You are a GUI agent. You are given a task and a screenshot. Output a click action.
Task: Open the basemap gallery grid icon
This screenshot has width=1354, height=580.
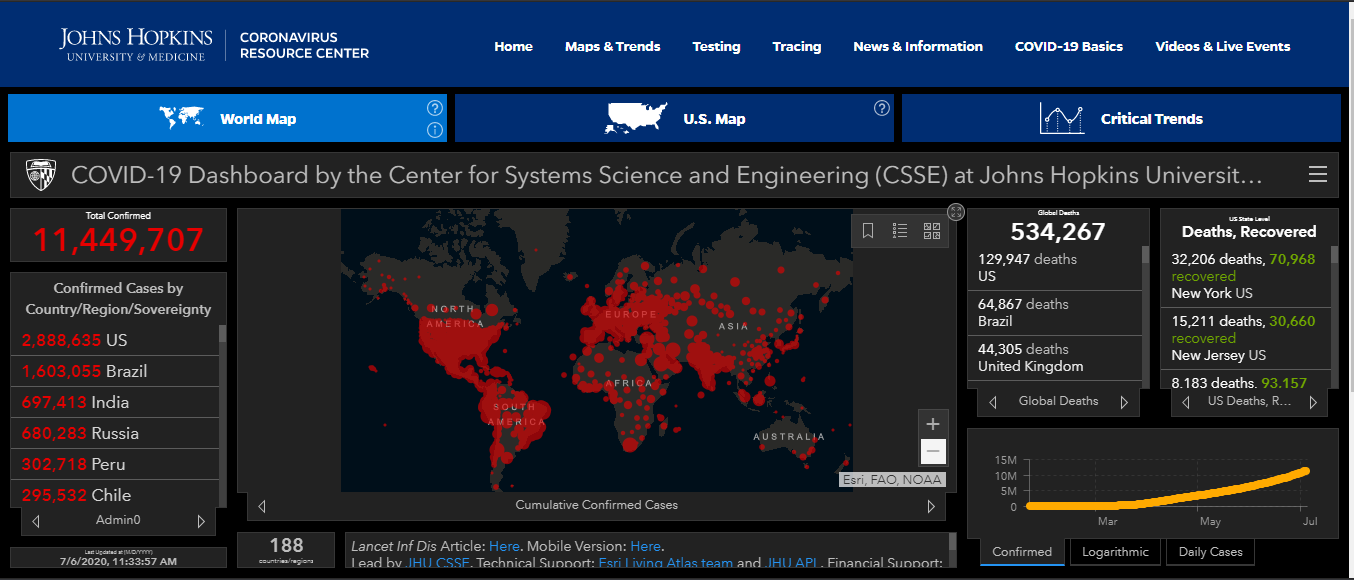click(932, 231)
